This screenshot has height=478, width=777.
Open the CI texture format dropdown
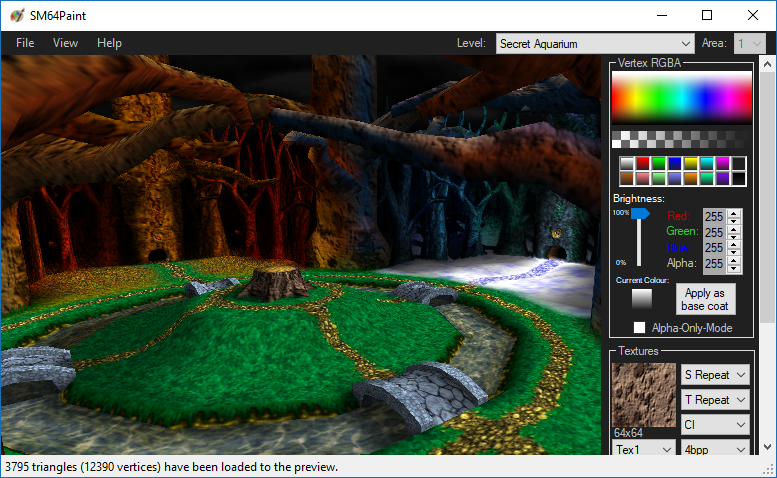coord(715,425)
